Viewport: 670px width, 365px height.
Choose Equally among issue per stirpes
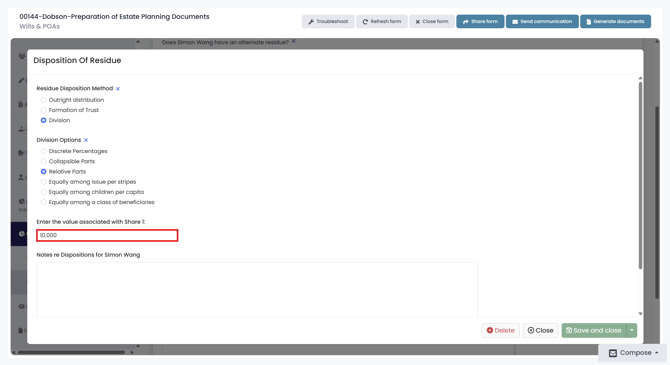click(x=44, y=182)
